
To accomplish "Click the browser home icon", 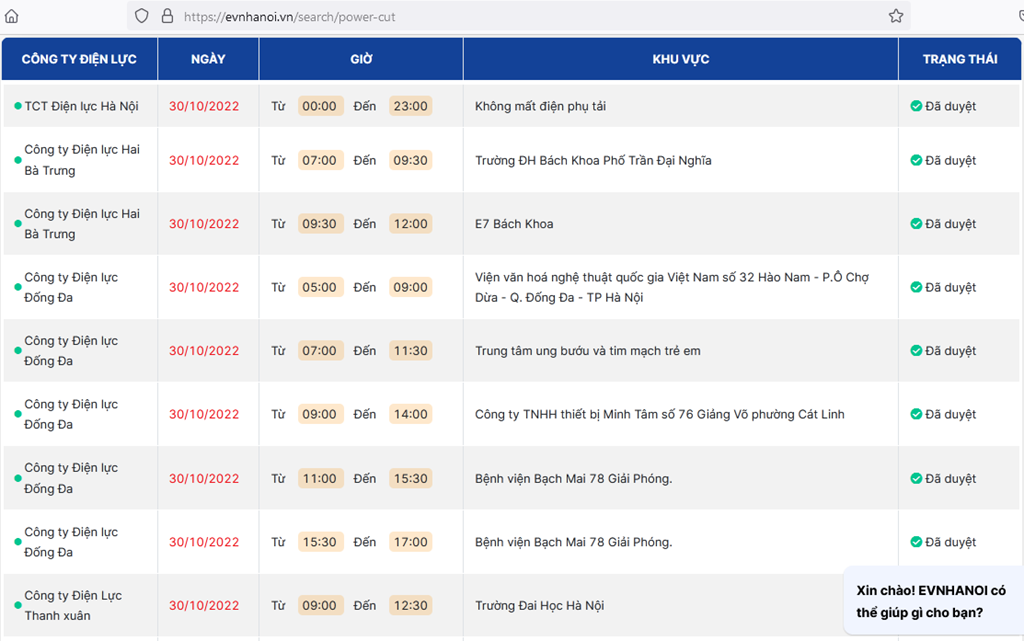I will tap(12, 16).
